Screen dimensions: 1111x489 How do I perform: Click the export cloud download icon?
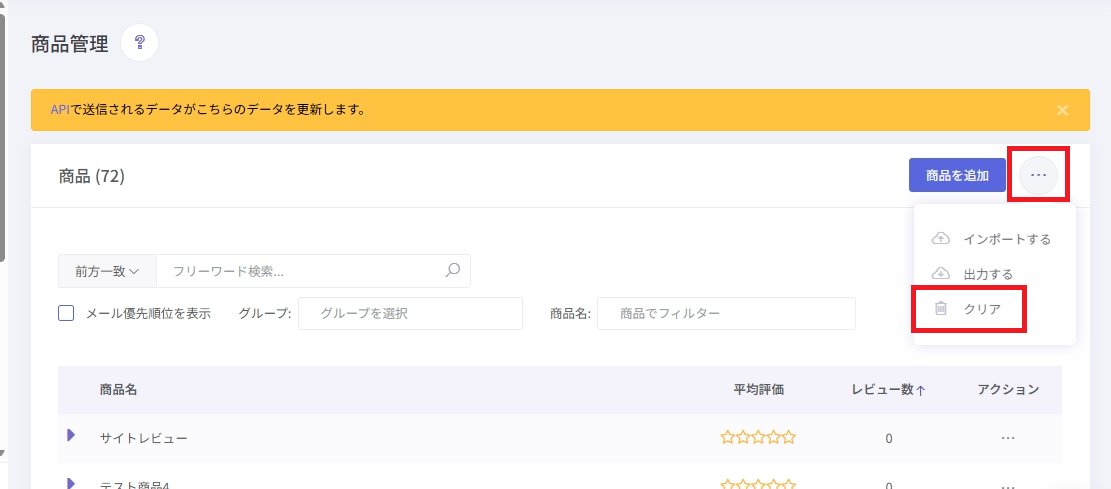click(940, 274)
